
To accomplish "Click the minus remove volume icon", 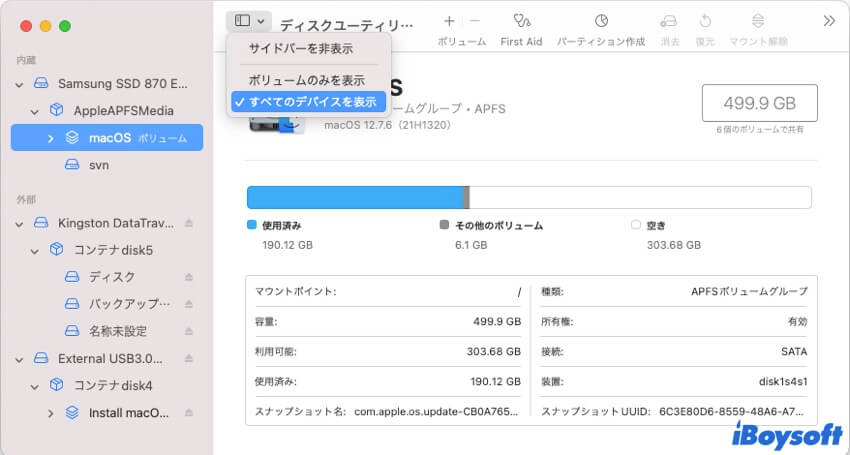I will click(475, 21).
